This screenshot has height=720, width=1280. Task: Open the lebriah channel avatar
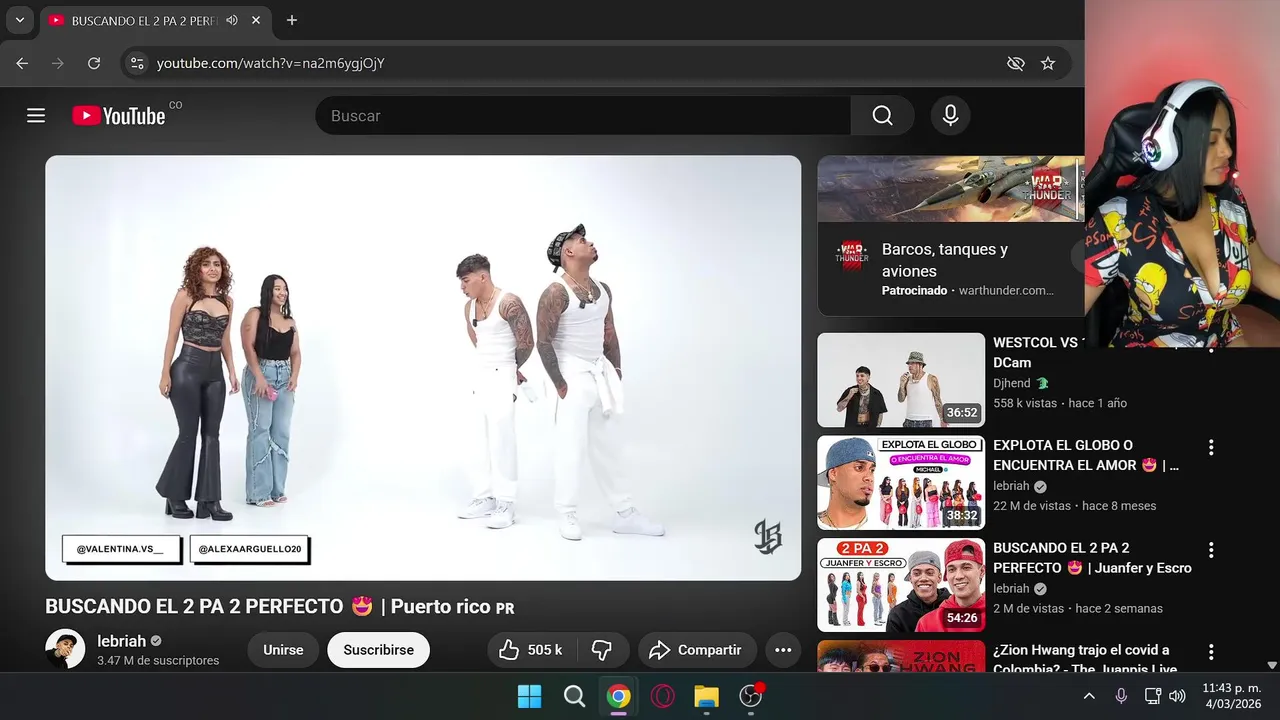[65, 649]
